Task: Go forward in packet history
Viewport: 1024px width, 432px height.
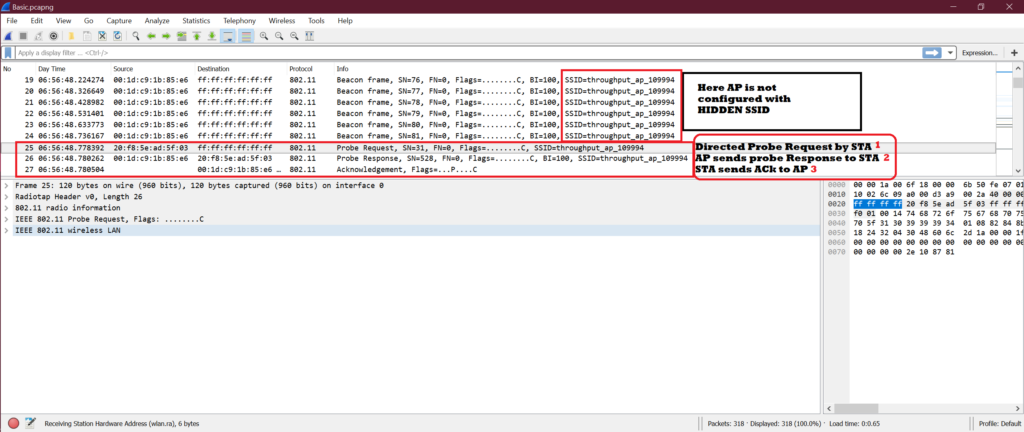Action: (166, 36)
